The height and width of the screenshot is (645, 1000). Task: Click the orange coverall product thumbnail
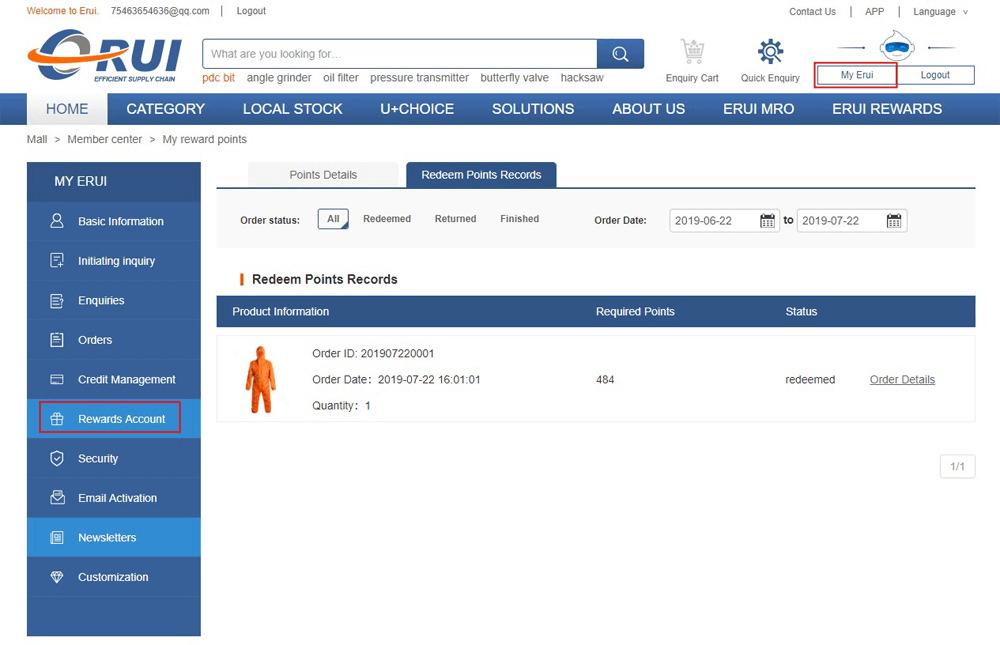coord(261,380)
